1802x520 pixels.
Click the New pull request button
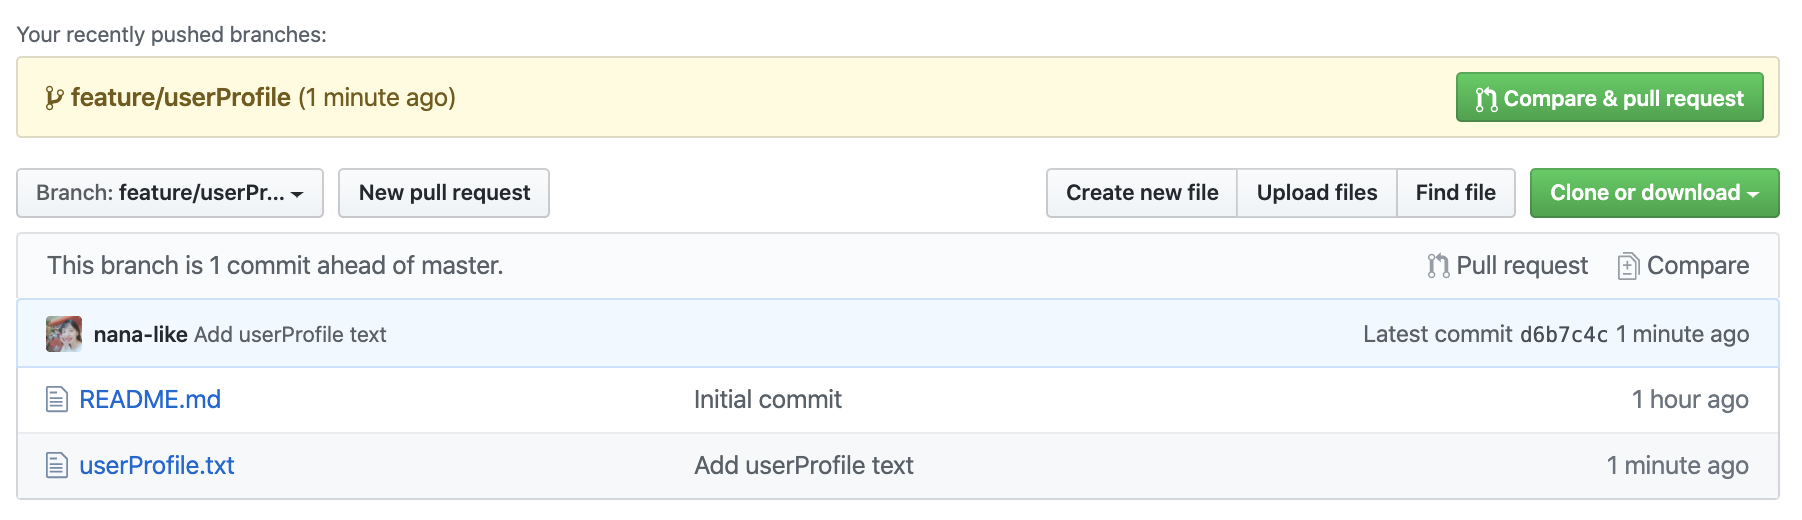pos(444,193)
